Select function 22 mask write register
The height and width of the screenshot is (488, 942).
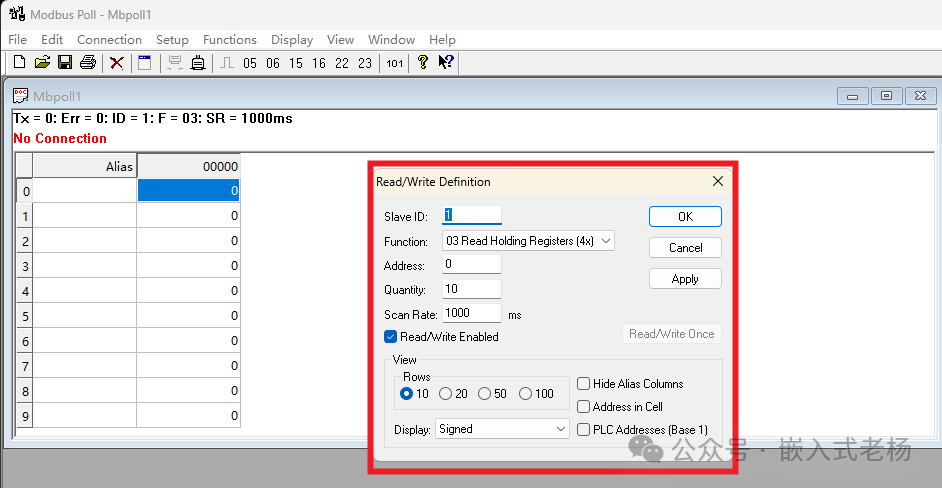tap(342, 63)
